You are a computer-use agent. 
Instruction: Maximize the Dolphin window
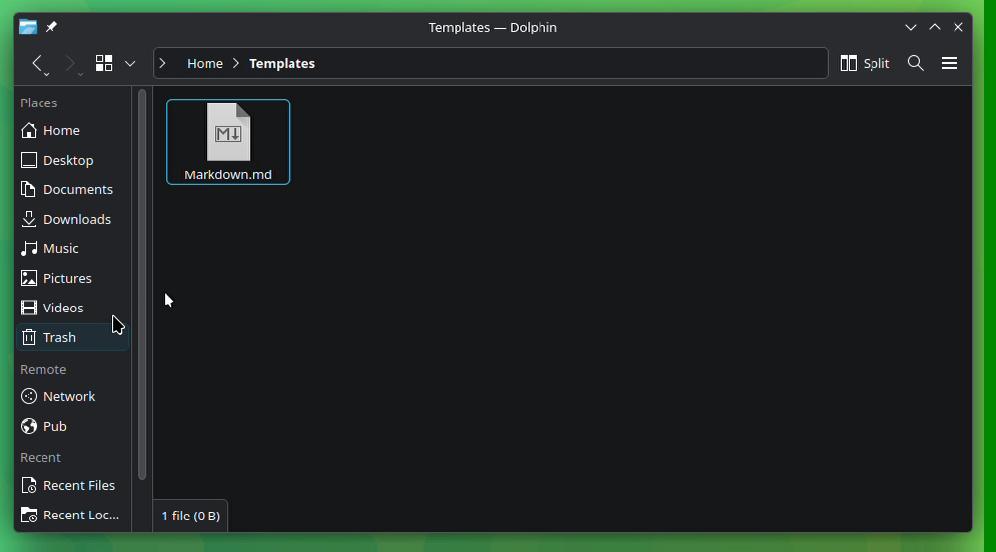[x=934, y=27]
